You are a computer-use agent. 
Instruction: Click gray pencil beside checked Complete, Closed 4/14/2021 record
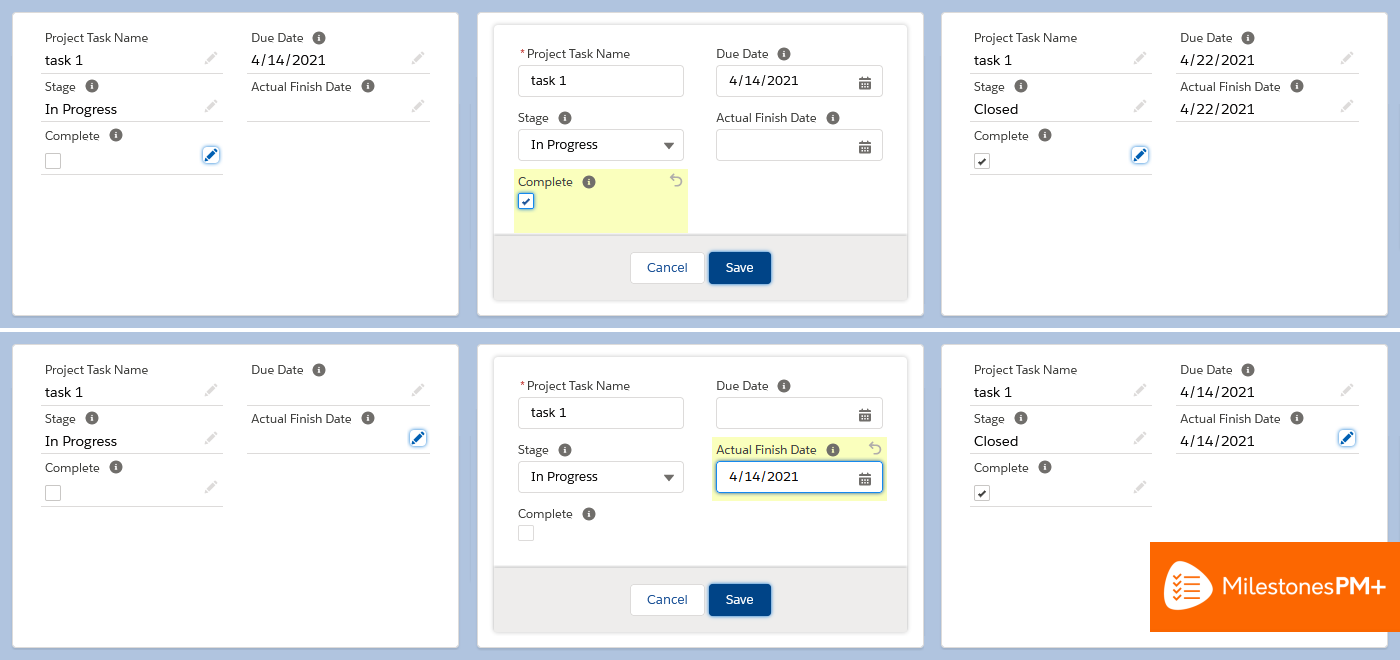[1140, 487]
